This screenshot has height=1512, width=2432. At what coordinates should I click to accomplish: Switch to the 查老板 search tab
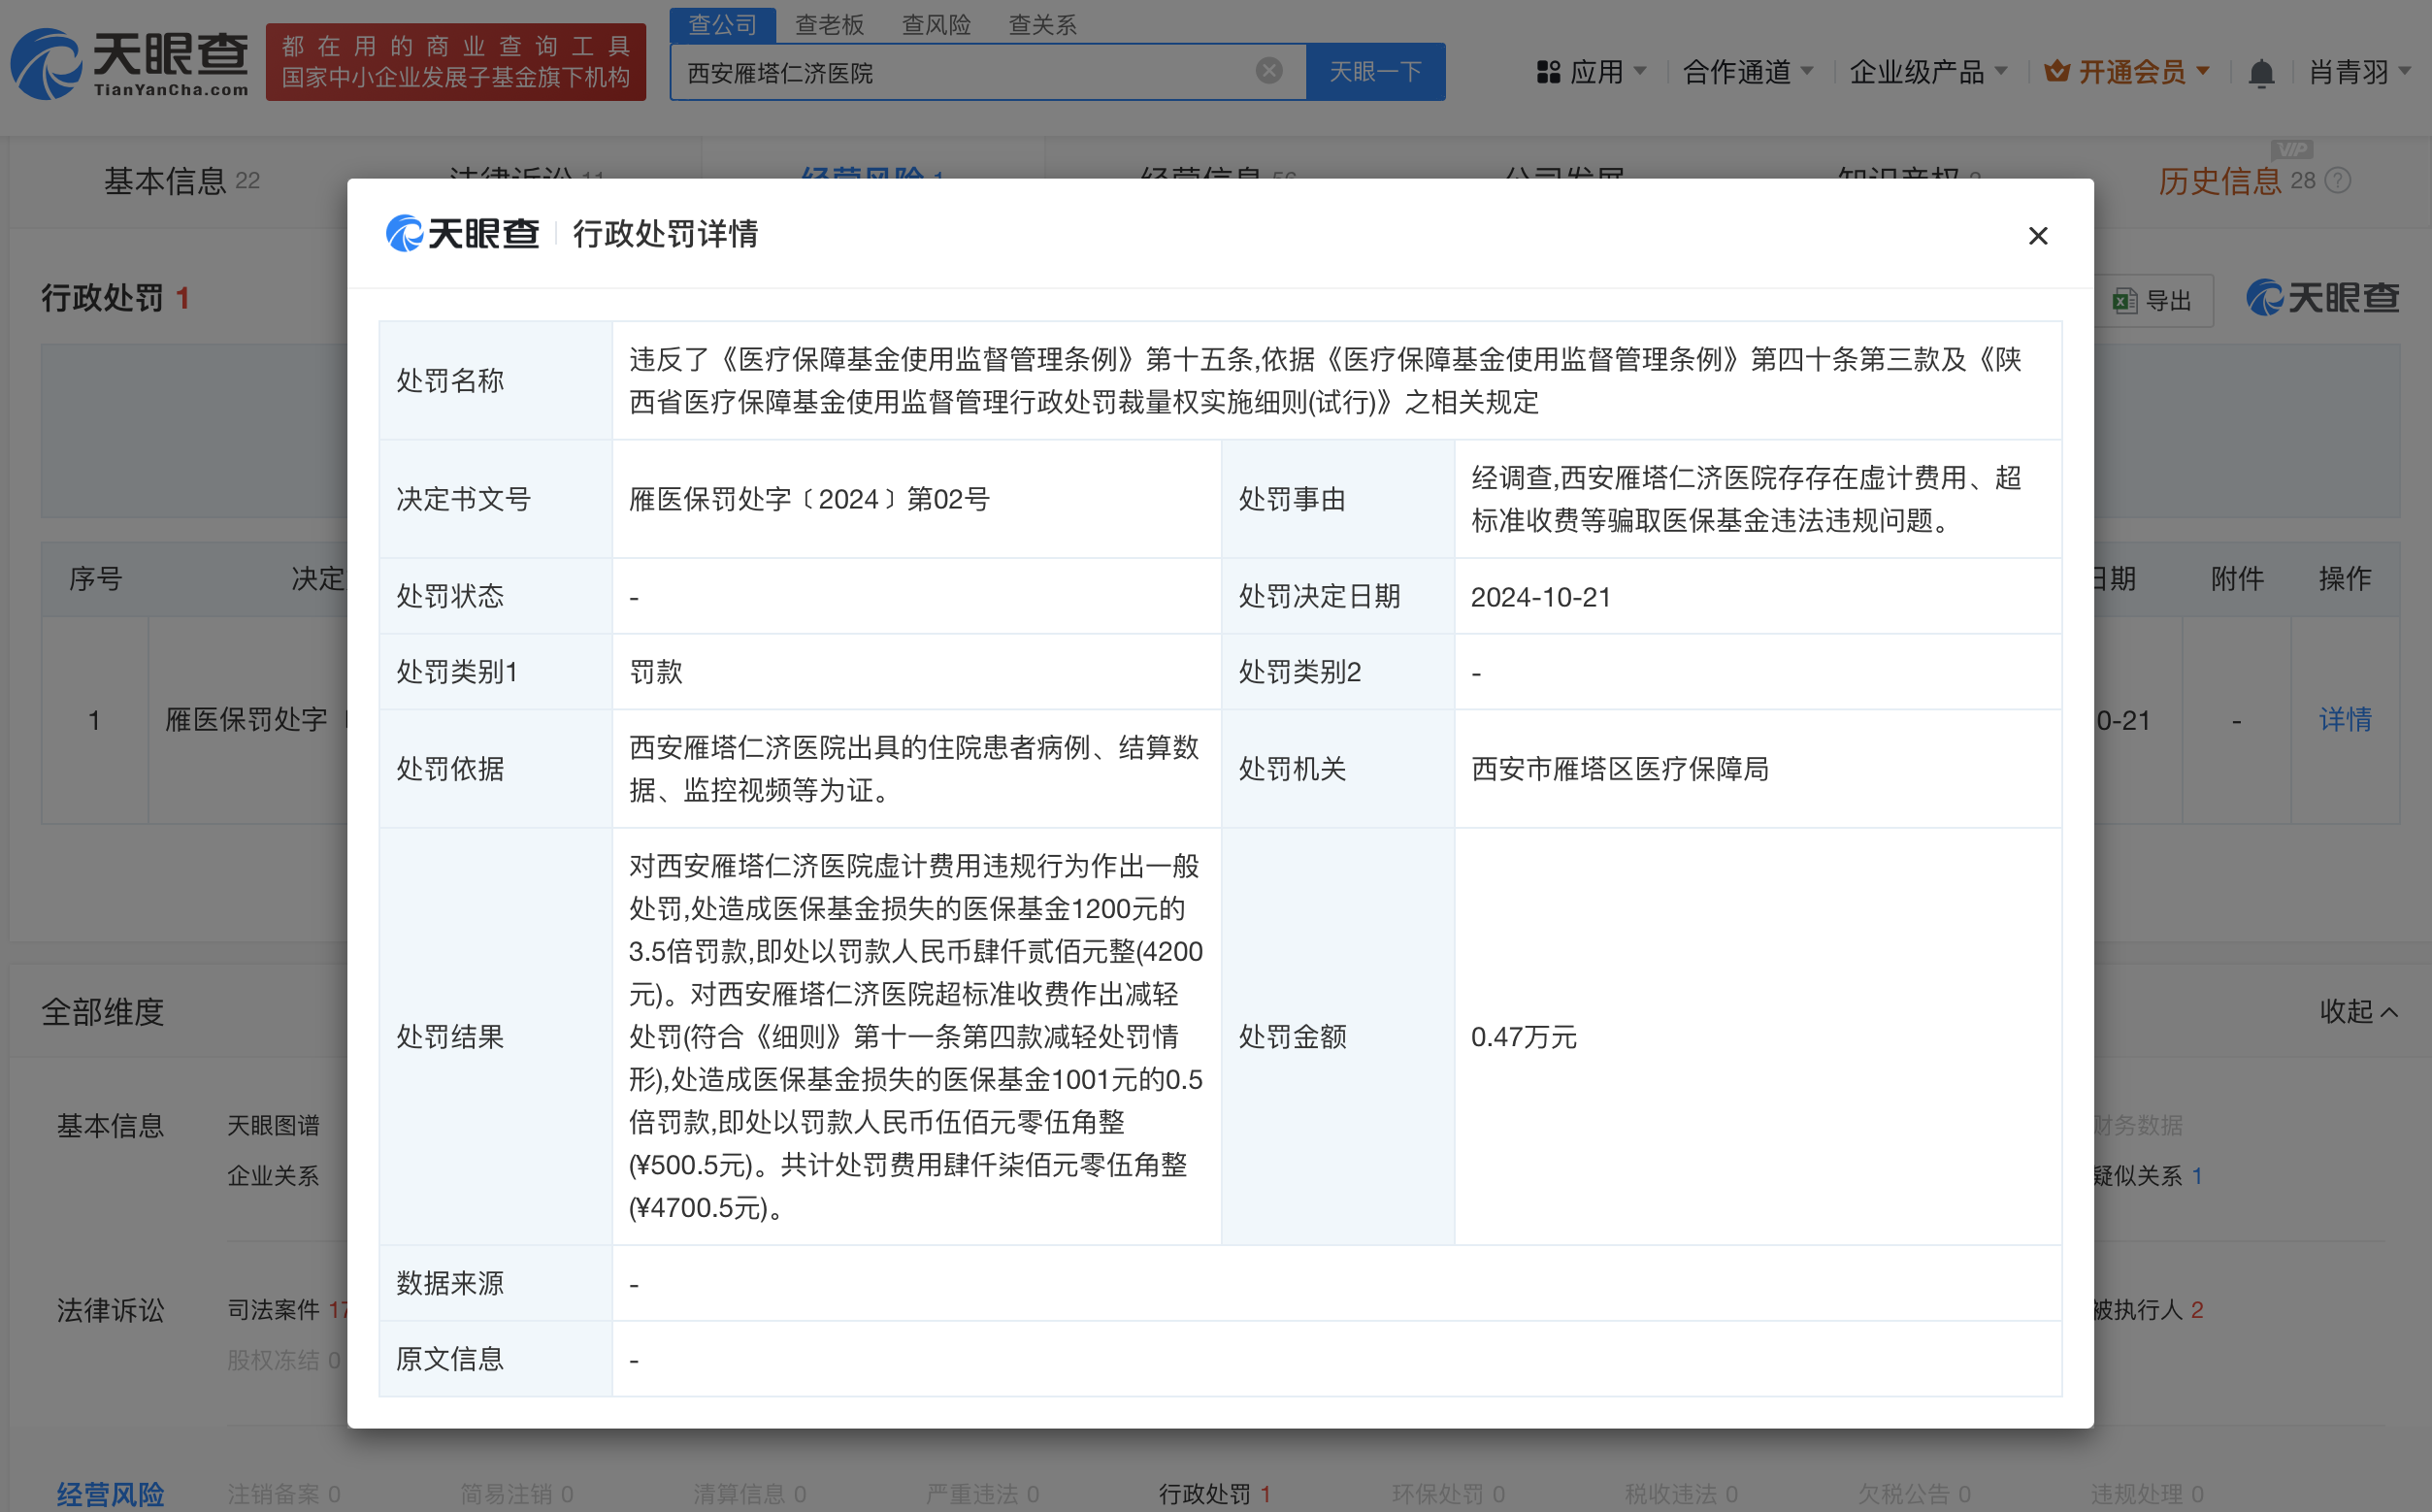(828, 24)
